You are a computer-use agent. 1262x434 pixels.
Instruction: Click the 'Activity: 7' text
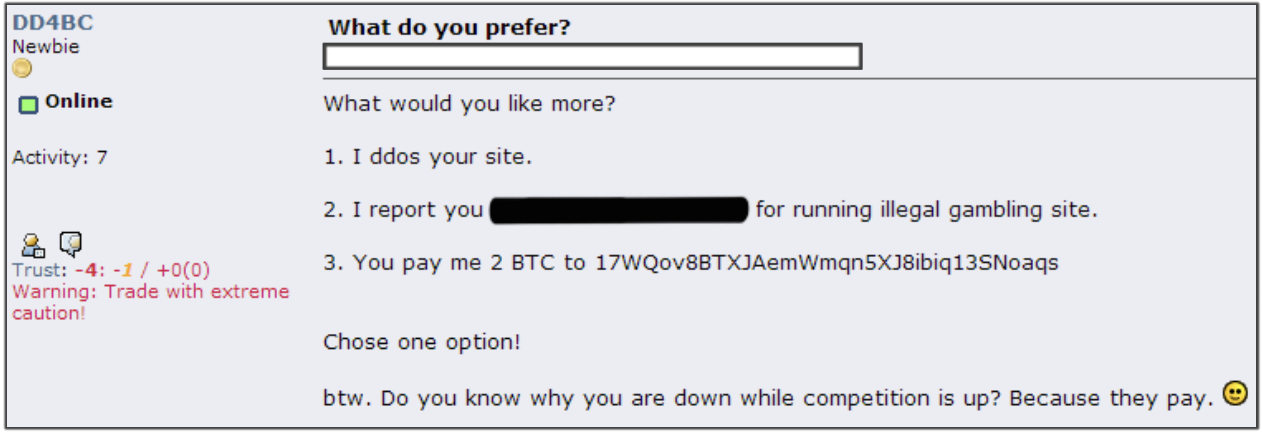click(59, 157)
